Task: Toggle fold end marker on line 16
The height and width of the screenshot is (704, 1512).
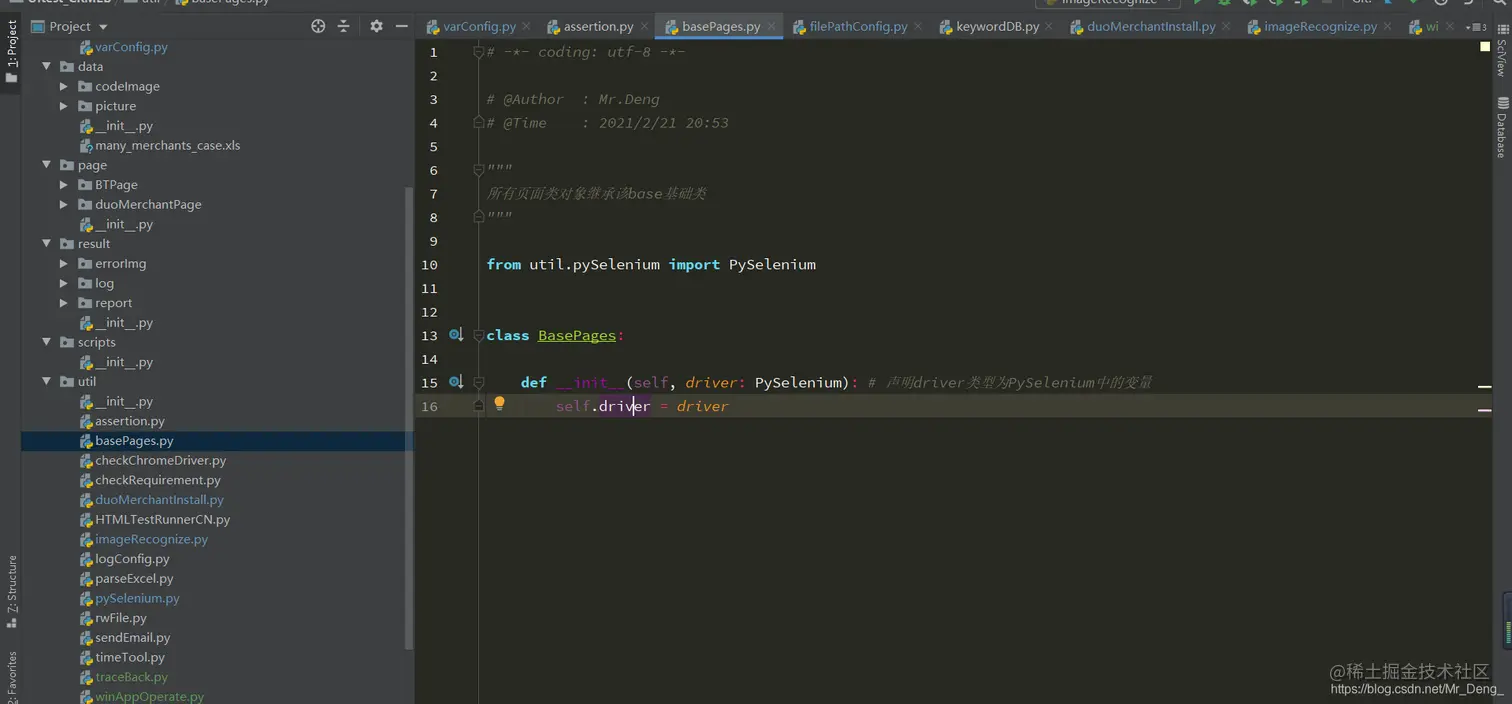Action: [479, 406]
